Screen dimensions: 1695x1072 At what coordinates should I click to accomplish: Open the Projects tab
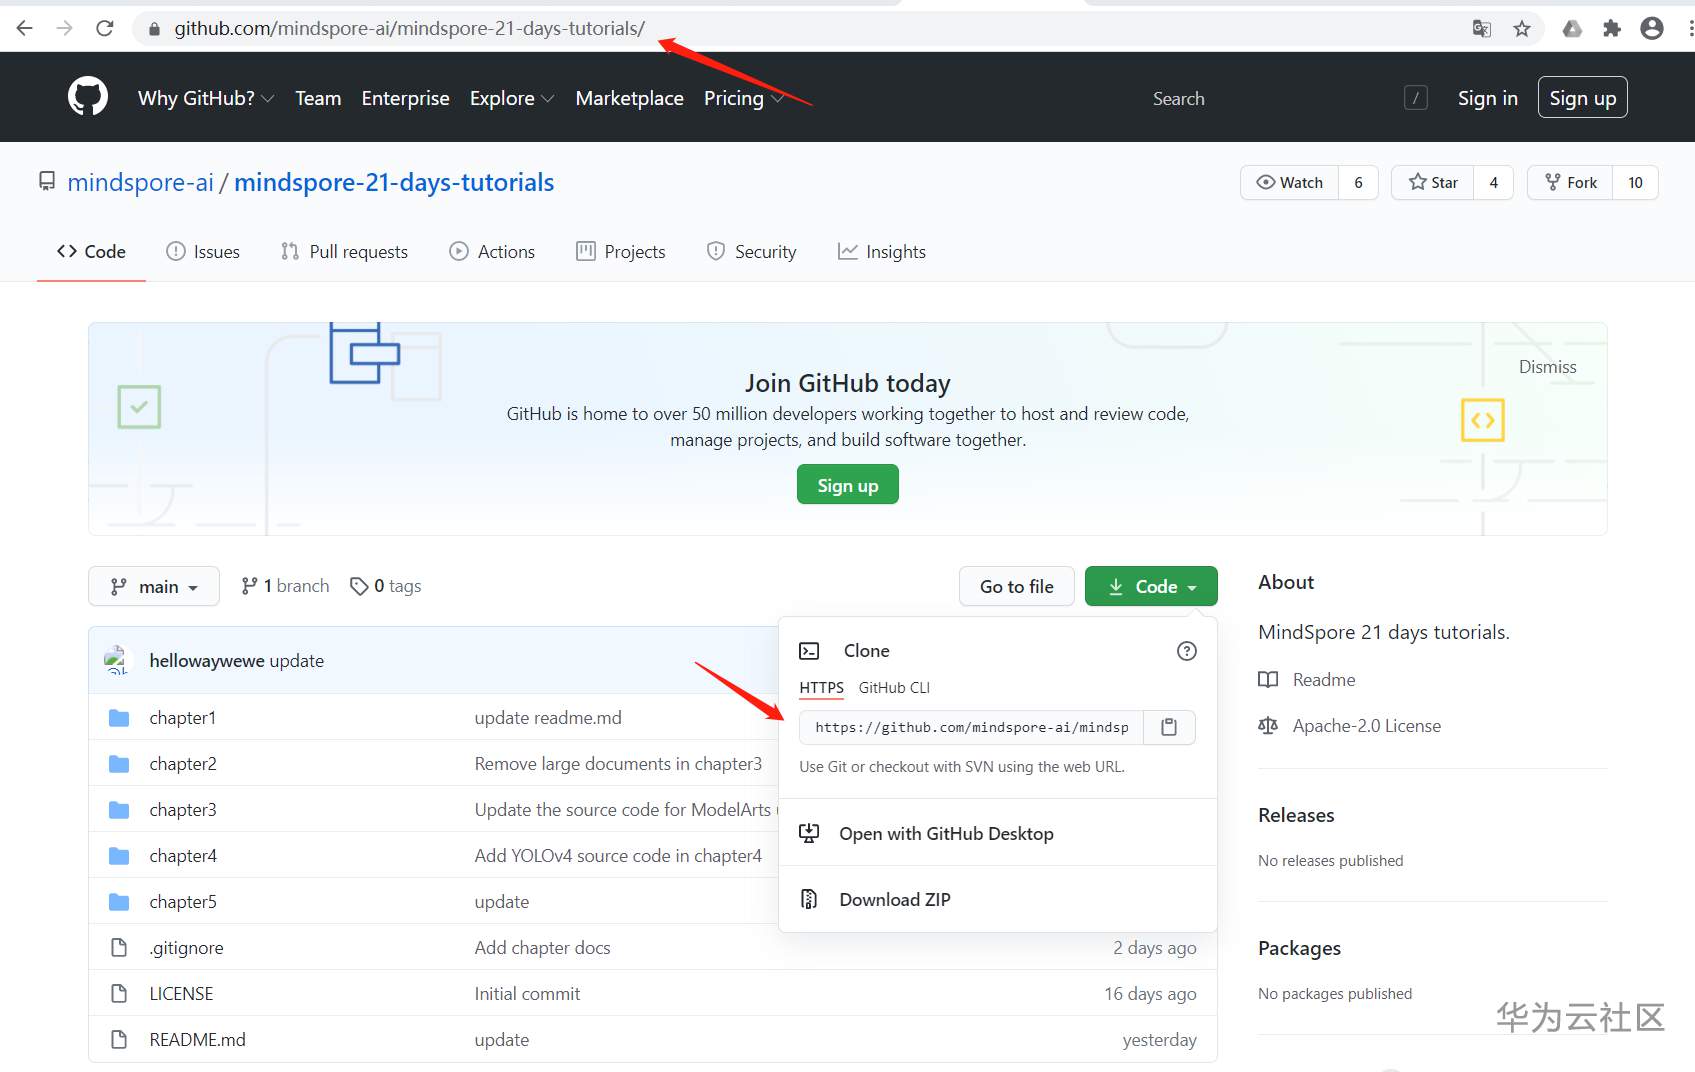pos(621,252)
